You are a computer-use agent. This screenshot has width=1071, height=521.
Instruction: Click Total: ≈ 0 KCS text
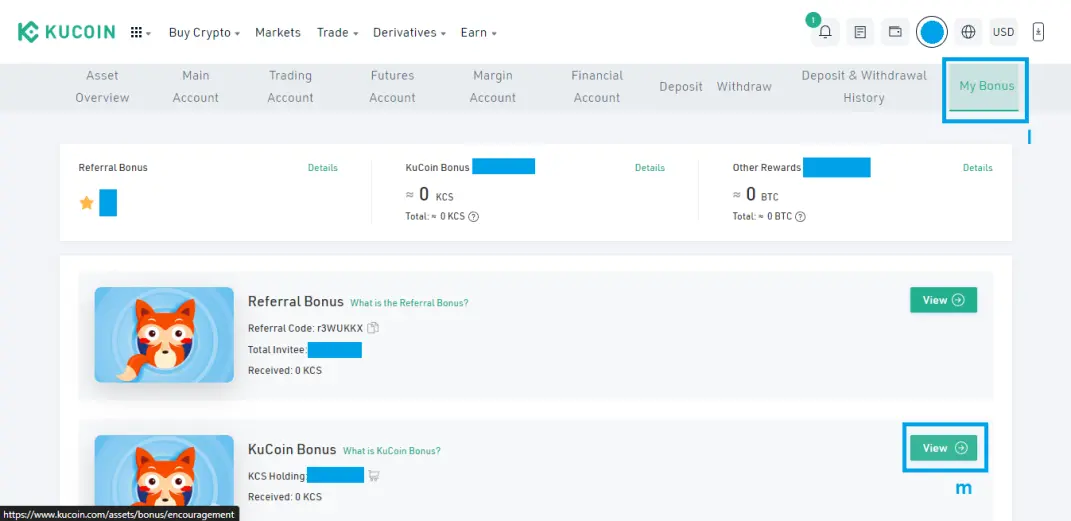(x=435, y=216)
